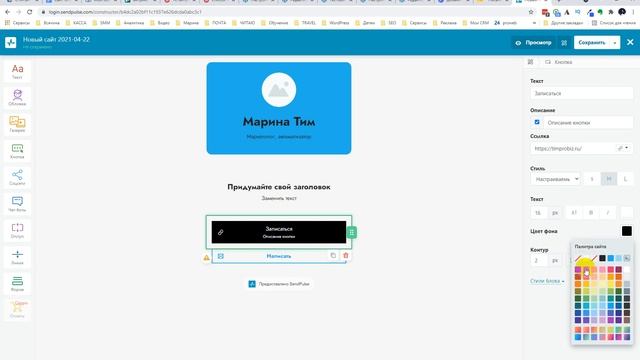Edit heading Придумайте свой заголовок
The image size is (640, 360).
pyautogui.click(x=279, y=187)
